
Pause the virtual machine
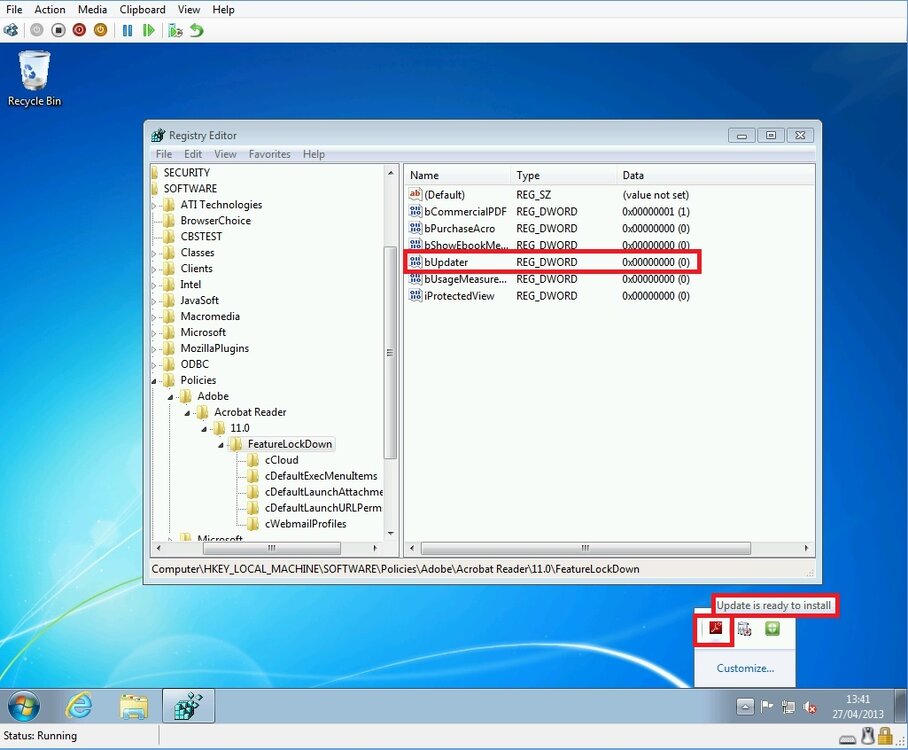[127, 30]
